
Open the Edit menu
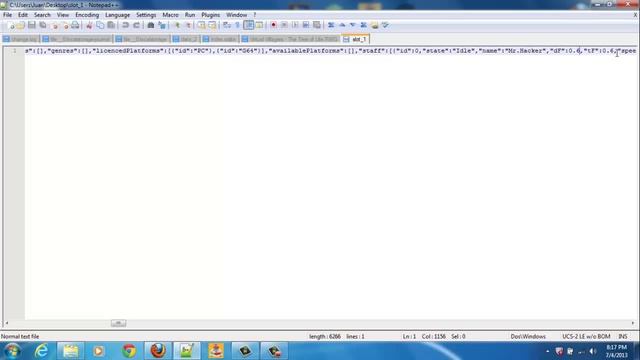click(x=23, y=15)
